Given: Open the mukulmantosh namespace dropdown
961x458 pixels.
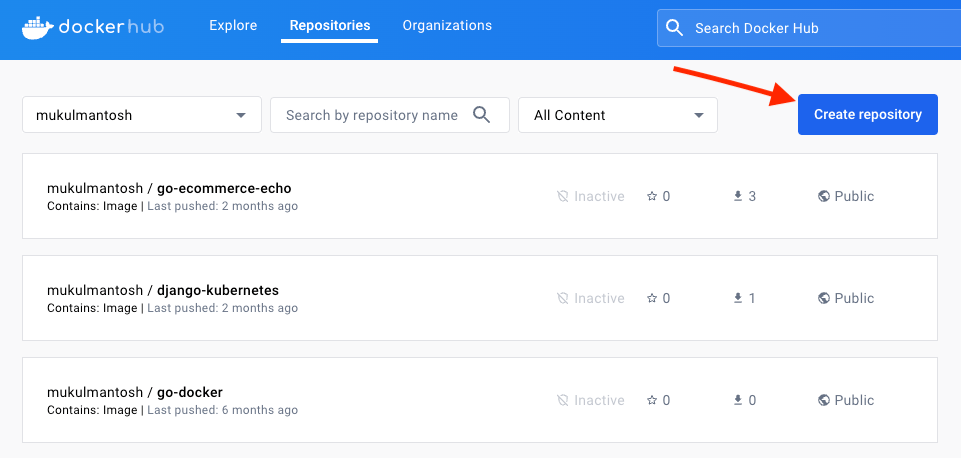Looking at the screenshot, I should (x=141, y=115).
